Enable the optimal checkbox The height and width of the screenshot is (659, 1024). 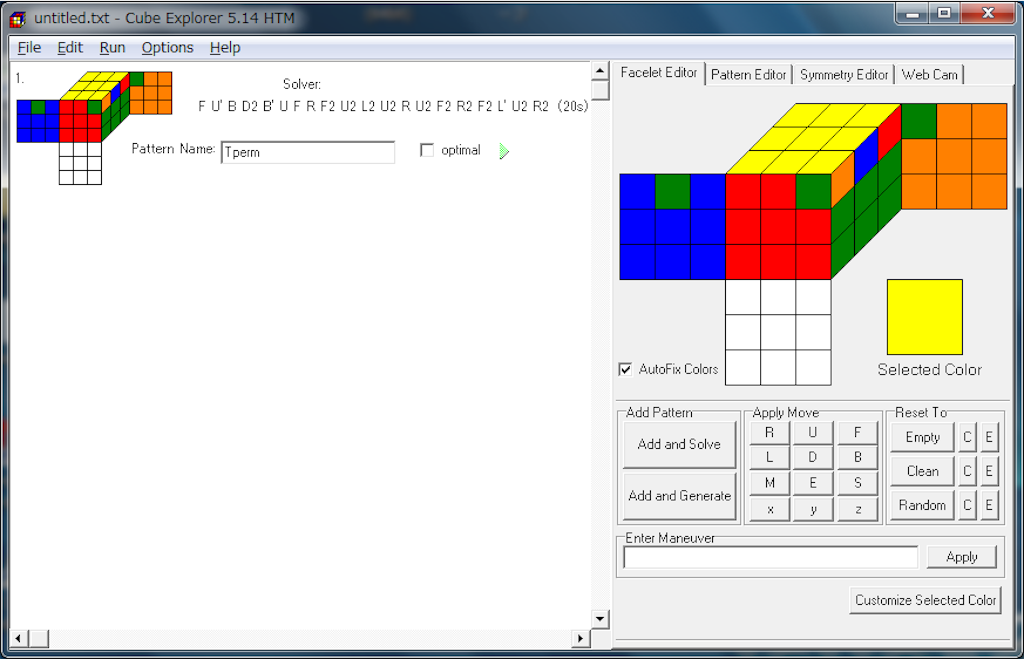coord(426,150)
